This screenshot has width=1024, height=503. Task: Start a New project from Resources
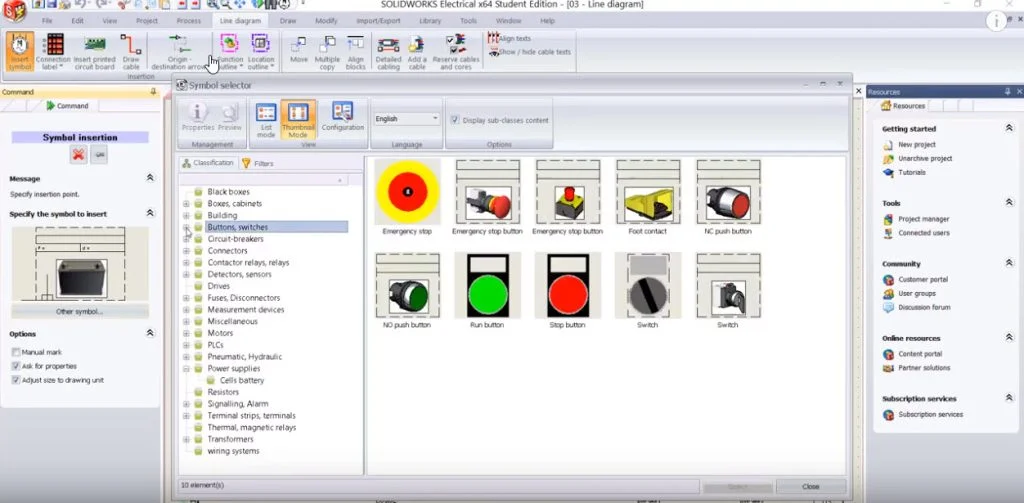coord(916,144)
